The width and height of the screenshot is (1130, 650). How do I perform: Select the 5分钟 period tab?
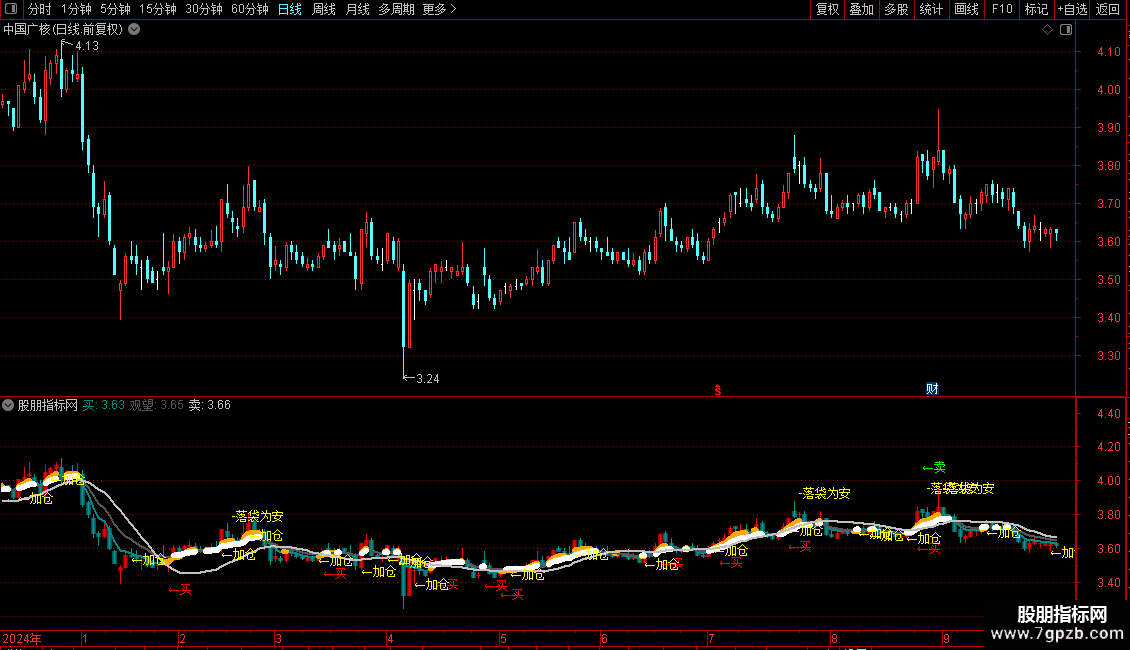click(115, 9)
